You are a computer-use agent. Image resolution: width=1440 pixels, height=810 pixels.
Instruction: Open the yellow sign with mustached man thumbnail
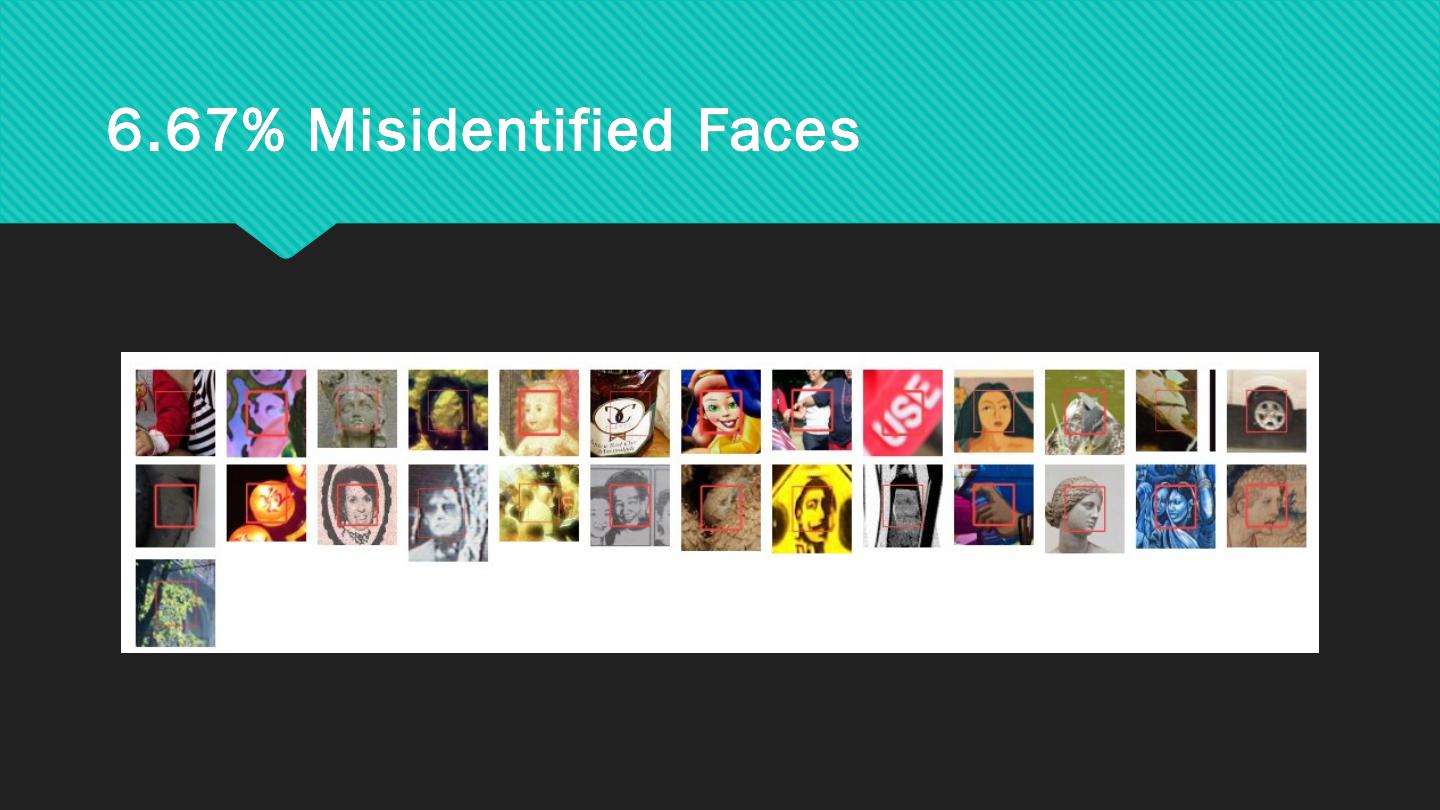click(811, 507)
